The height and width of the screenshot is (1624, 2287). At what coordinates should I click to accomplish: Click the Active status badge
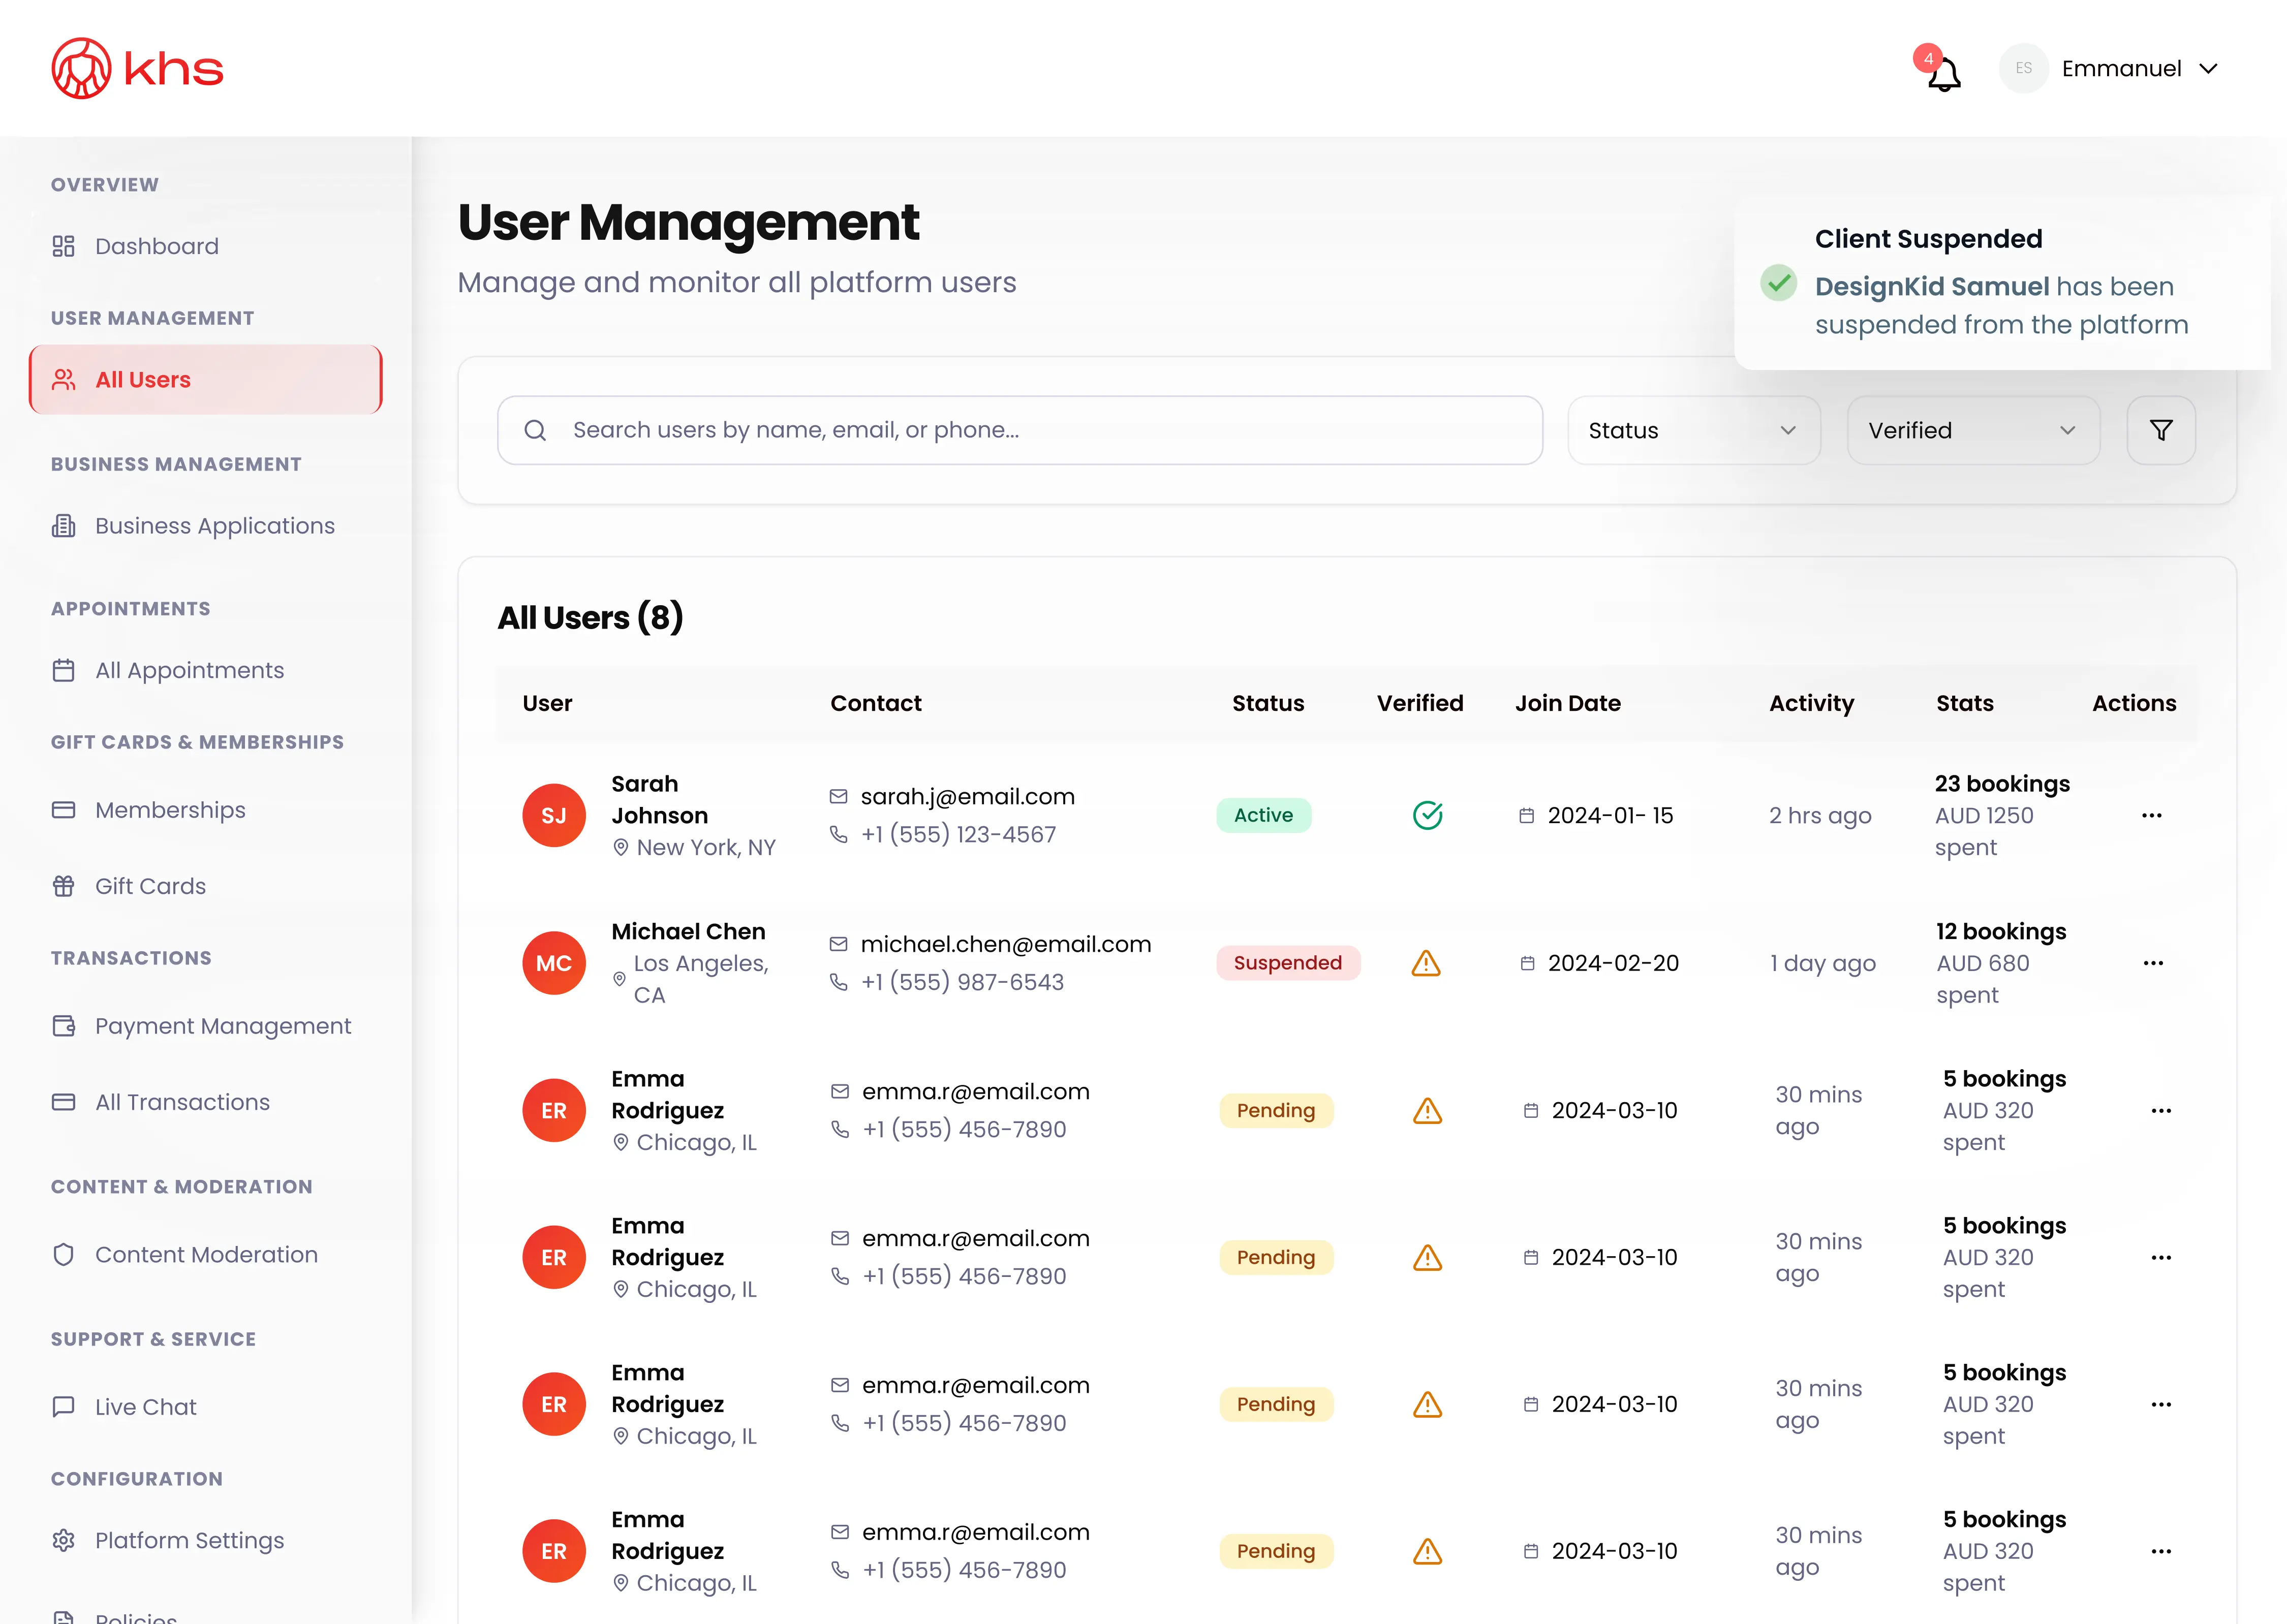pyautogui.click(x=1263, y=815)
